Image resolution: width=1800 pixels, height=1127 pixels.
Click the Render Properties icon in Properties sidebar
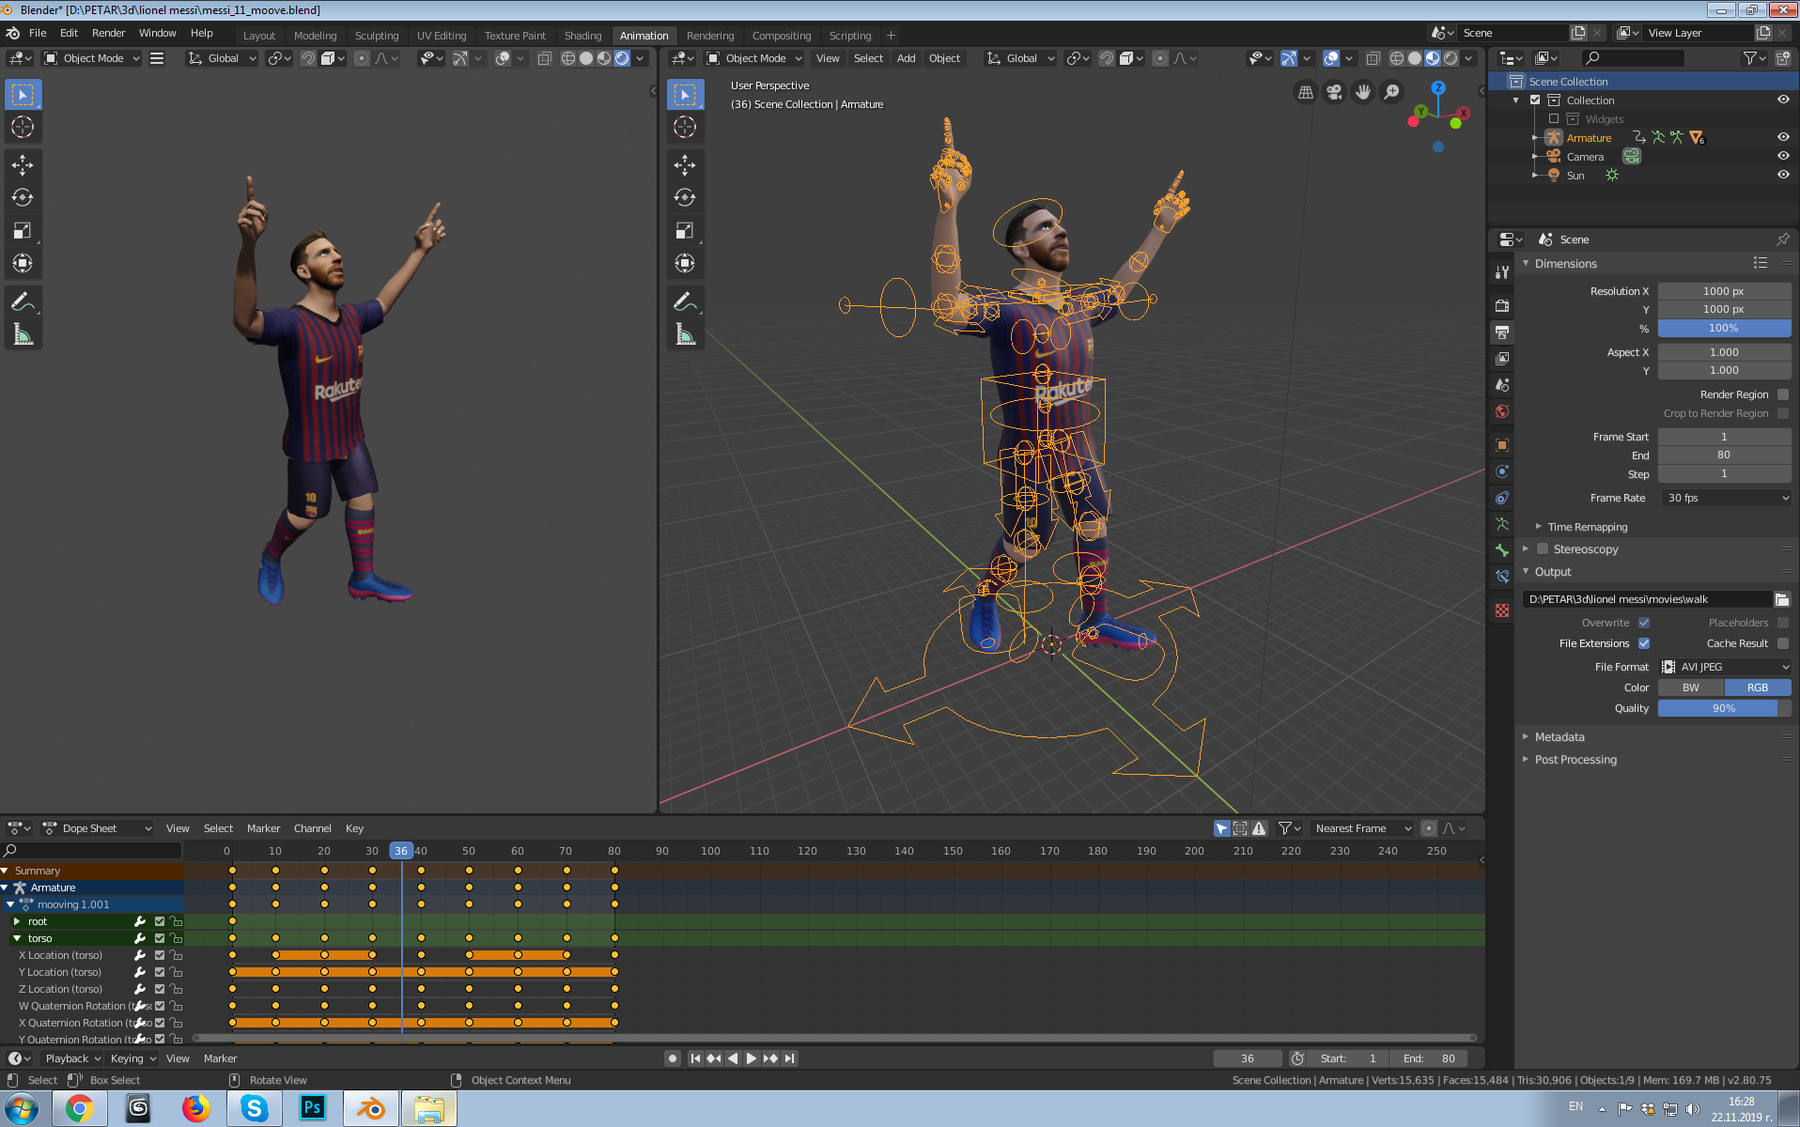[x=1501, y=305]
